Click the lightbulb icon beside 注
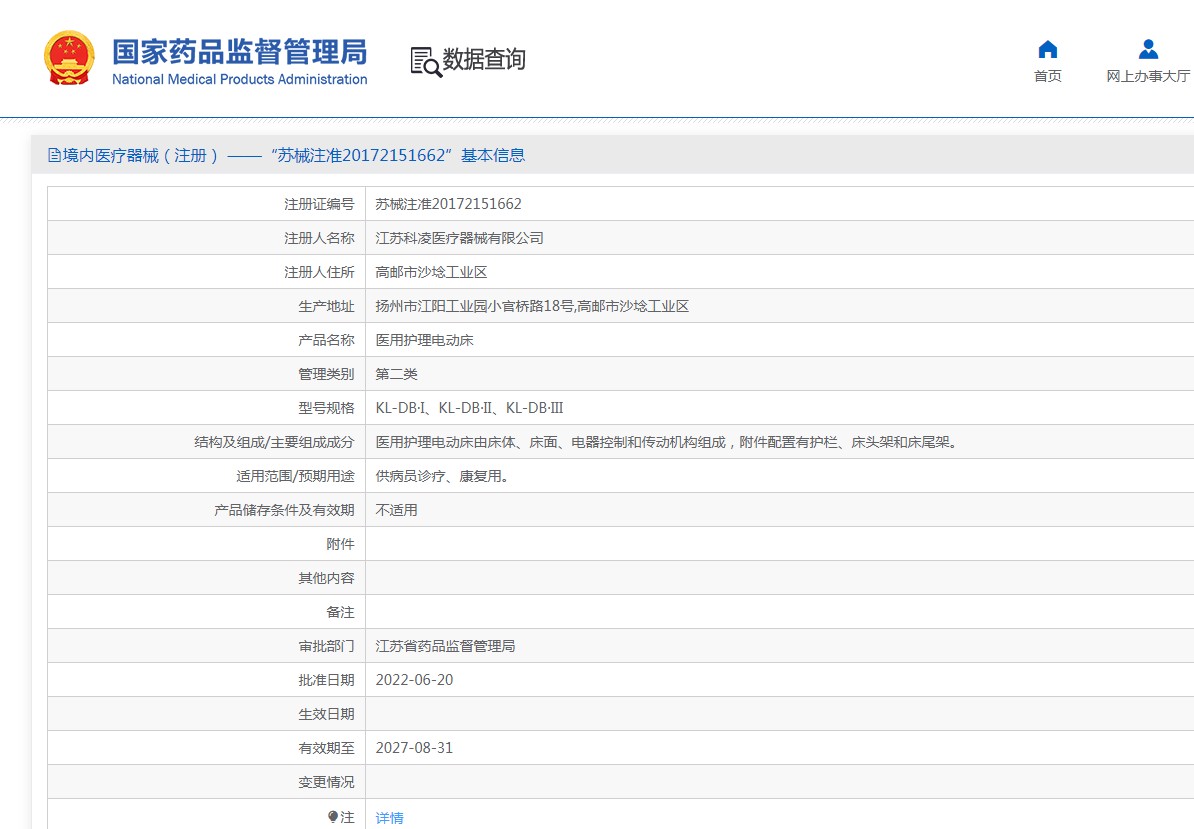 point(333,817)
